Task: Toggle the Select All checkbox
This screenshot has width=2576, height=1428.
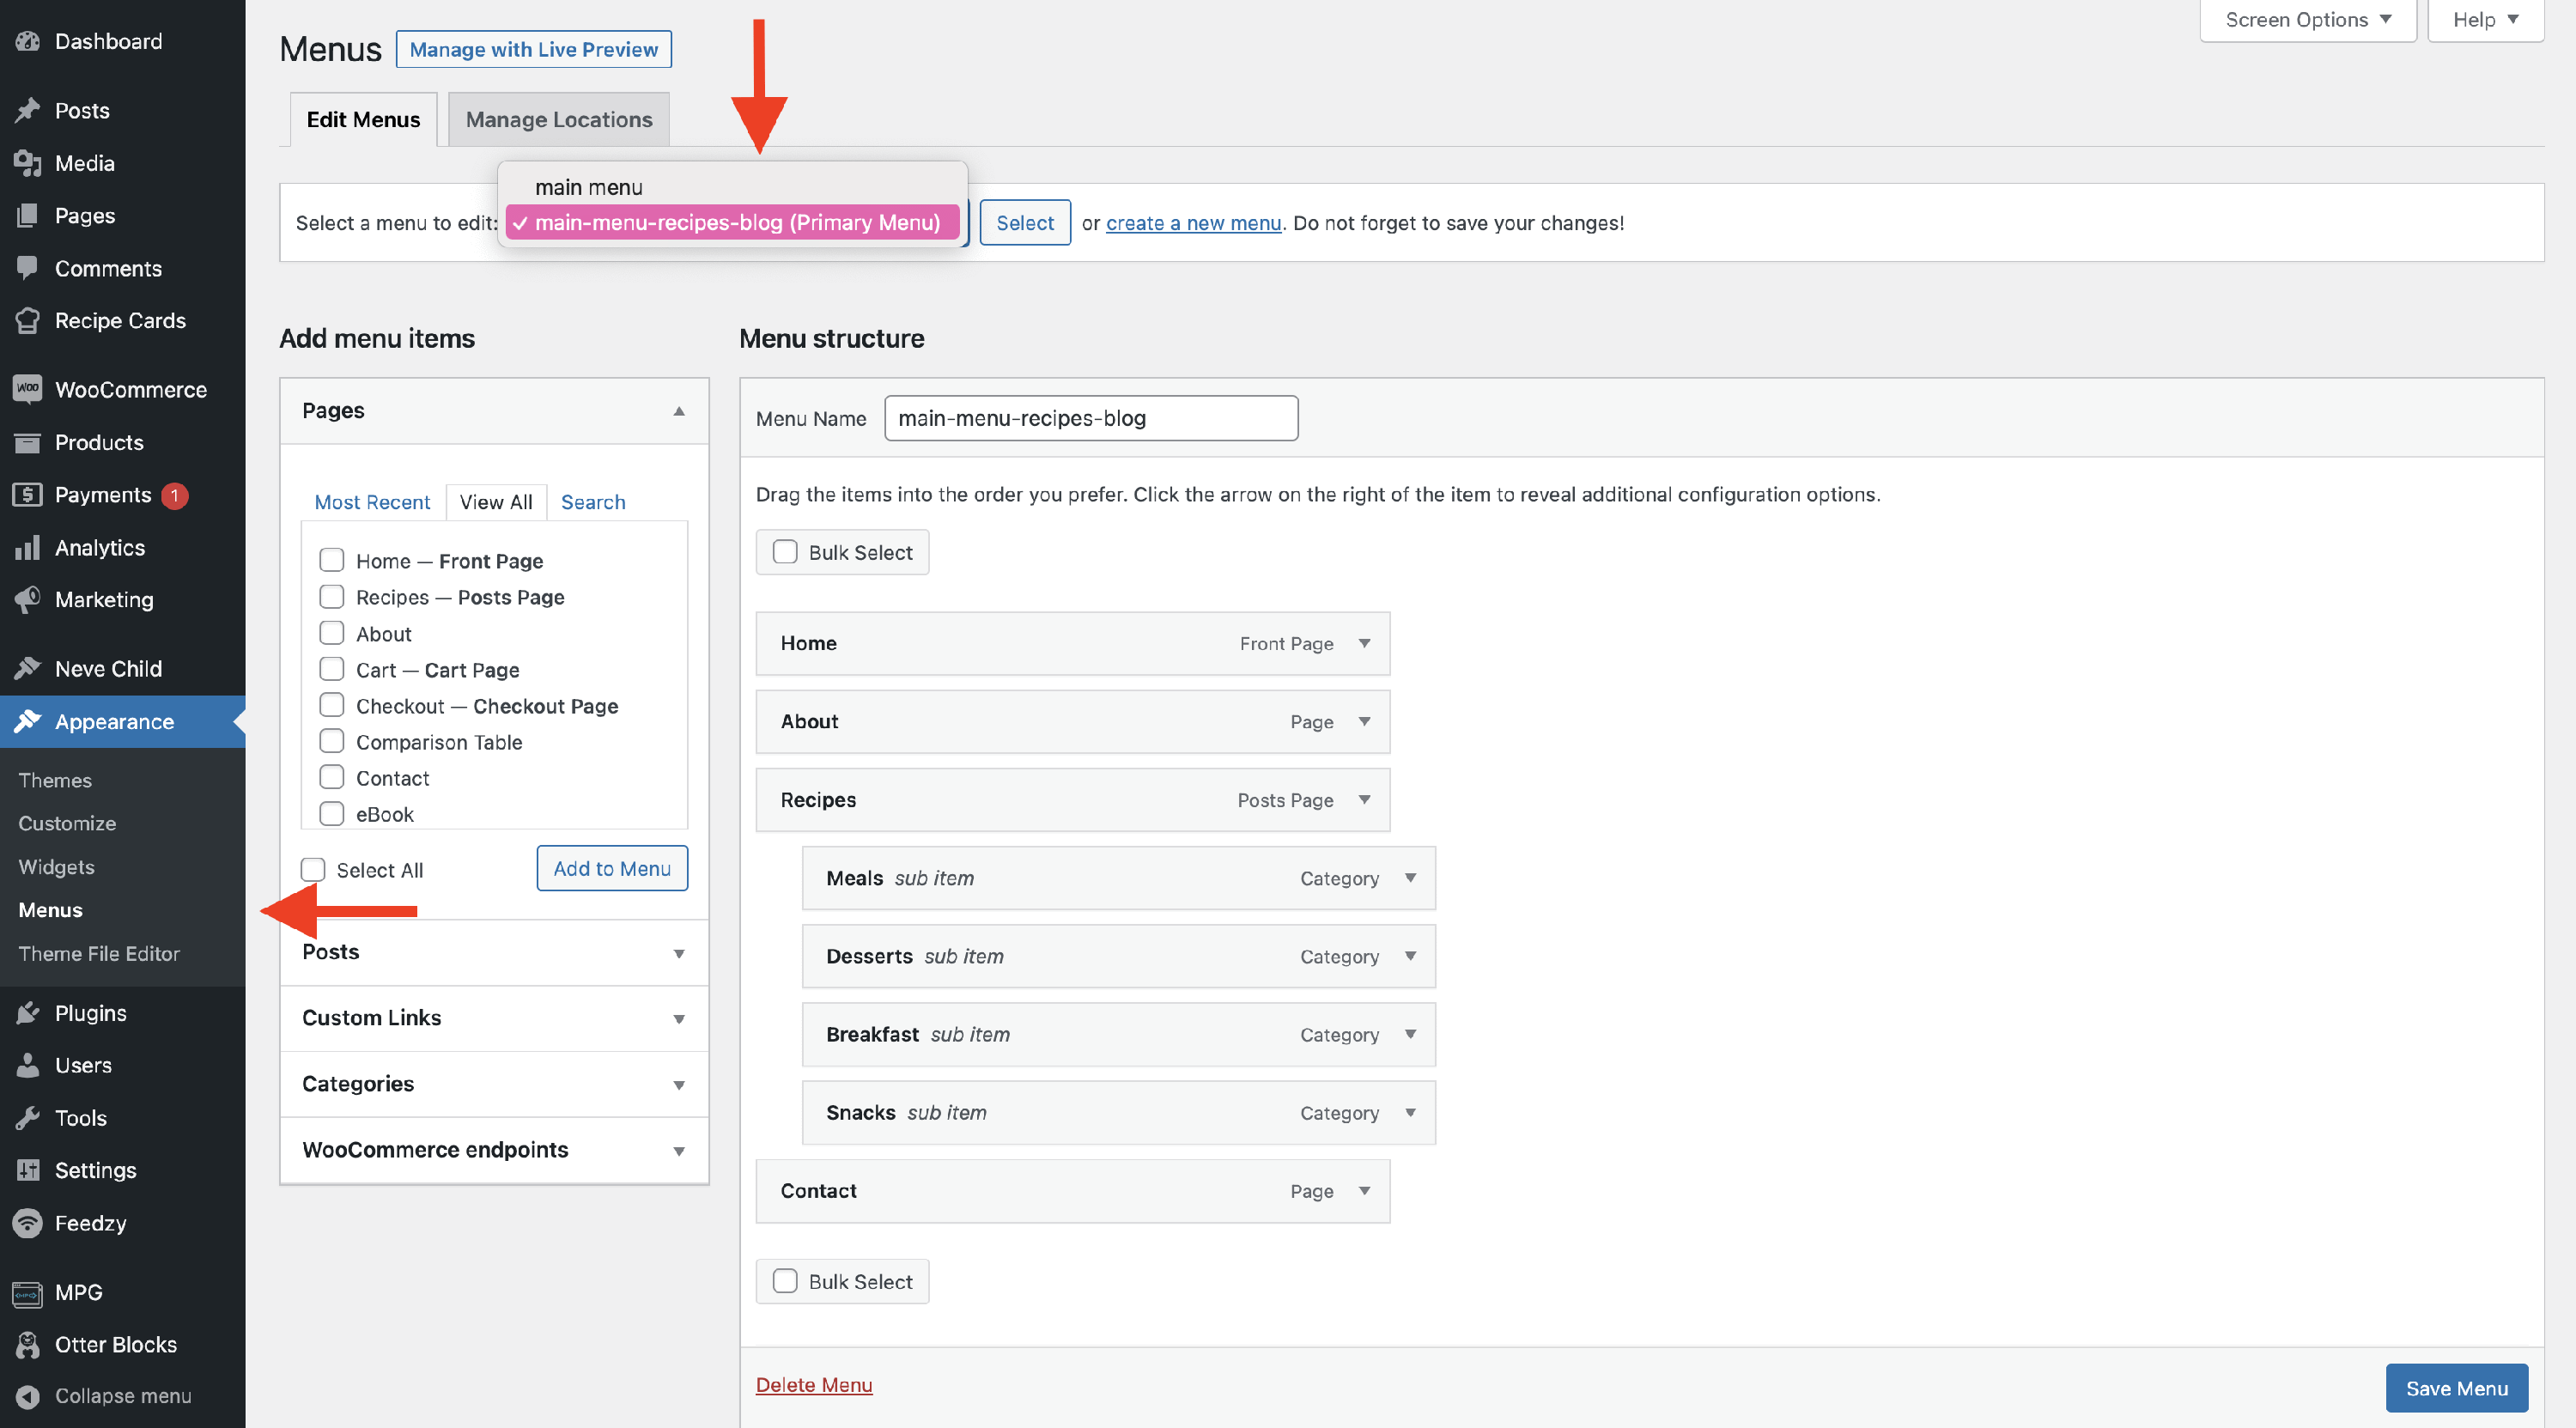Action: pos(313,870)
